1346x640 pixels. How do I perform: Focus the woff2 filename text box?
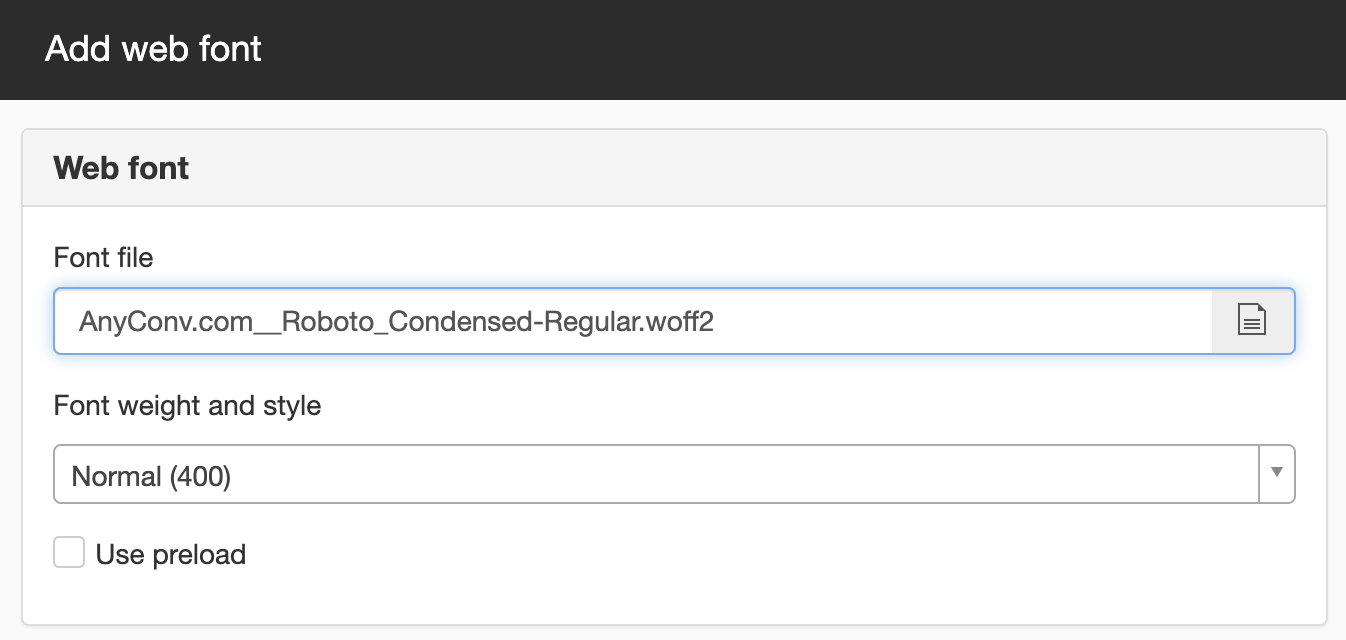click(x=633, y=321)
